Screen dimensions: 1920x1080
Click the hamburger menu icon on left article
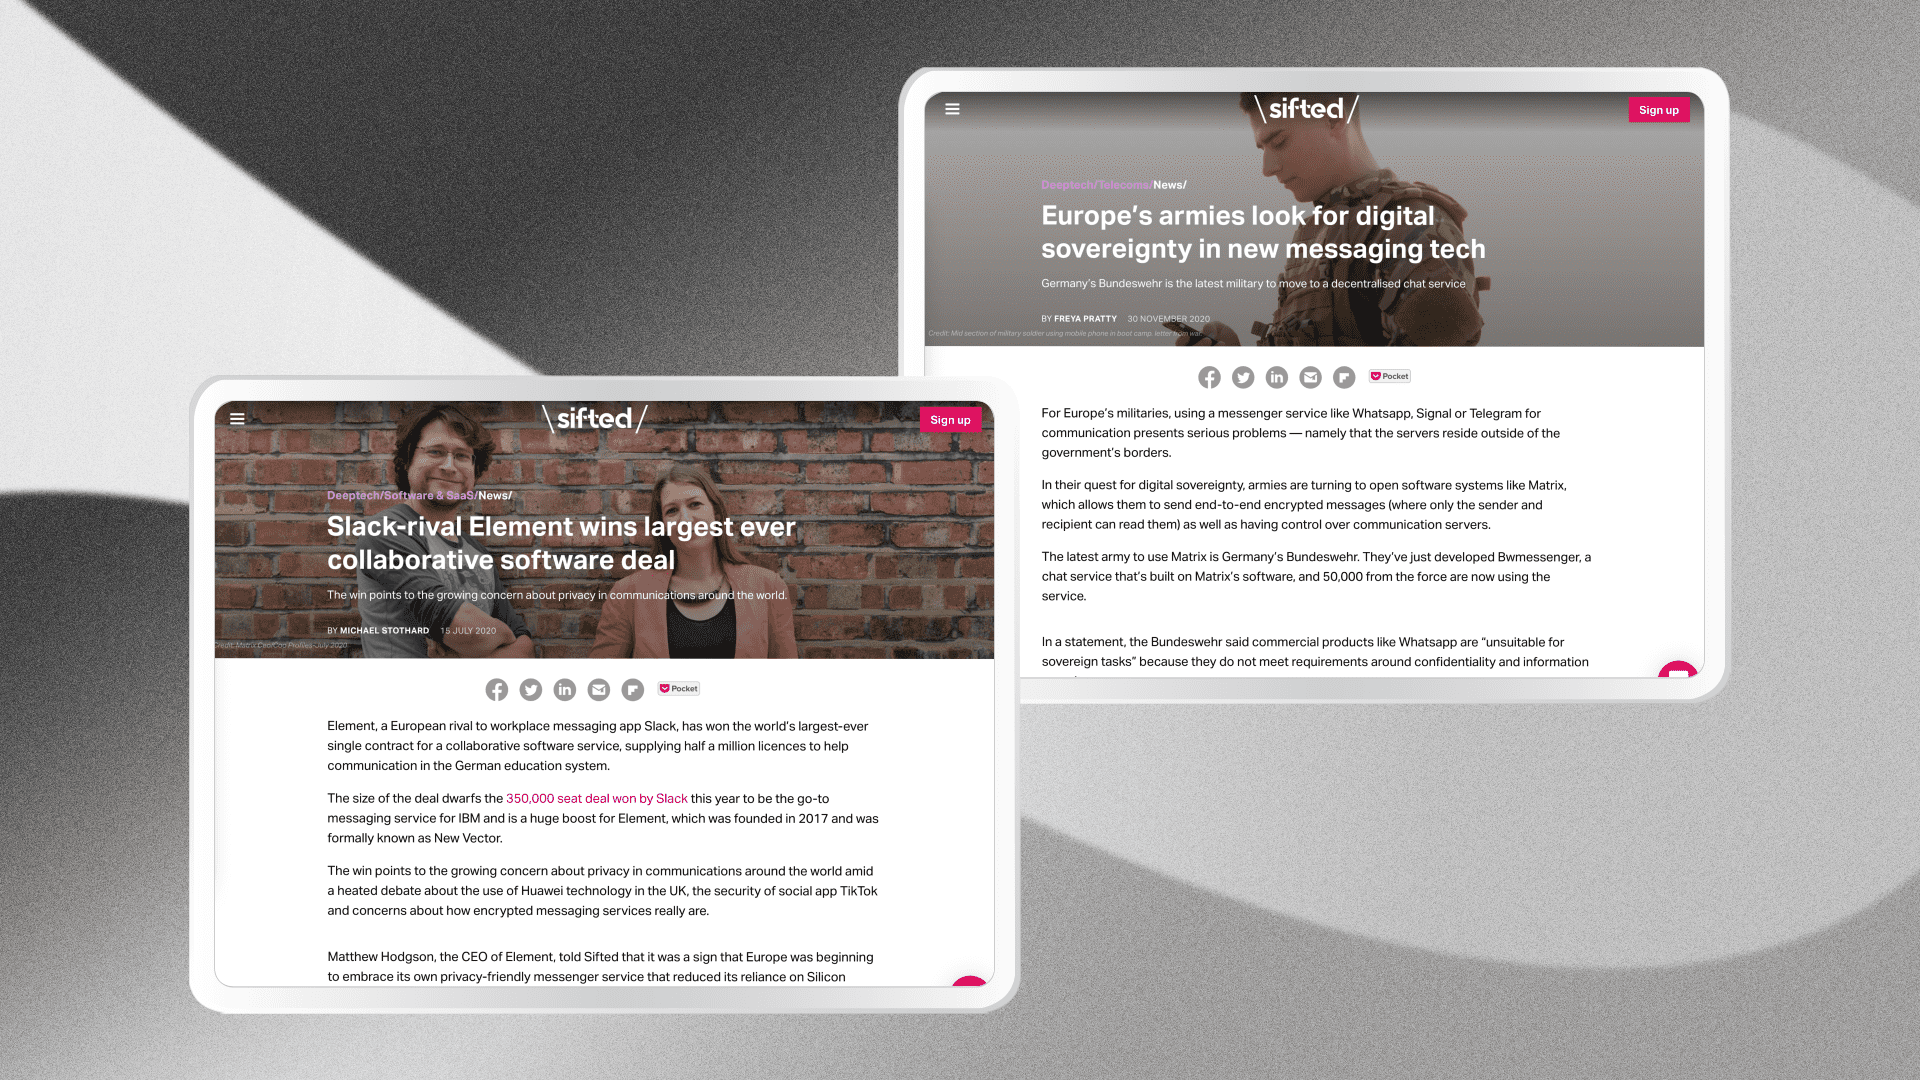(239, 418)
